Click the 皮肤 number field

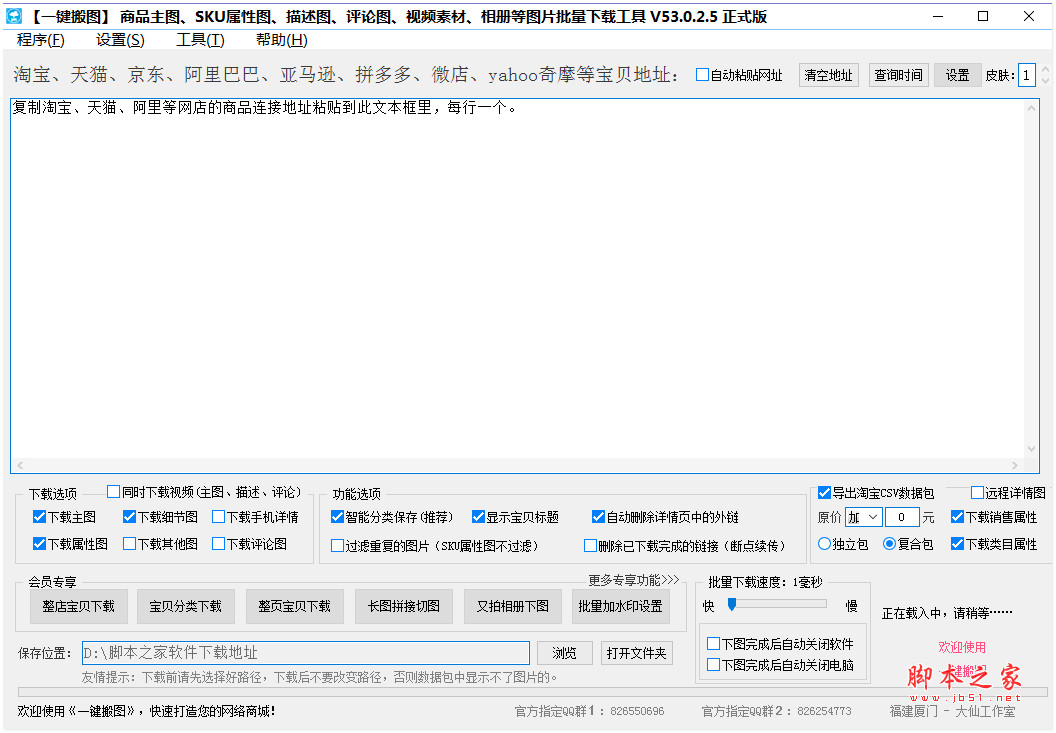coord(1026,75)
